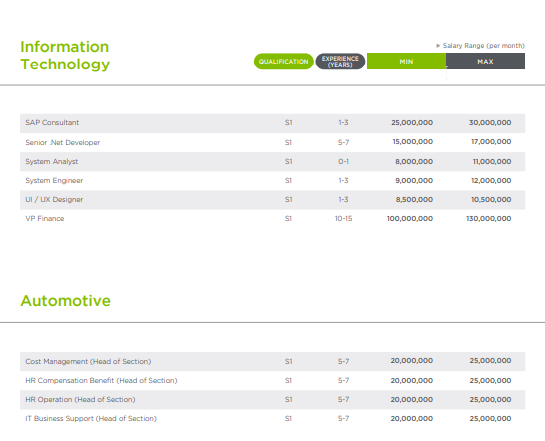Screen dimensions: 545x441
Task: Click the SAP Consultant job title
Action: [x=52, y=123]
